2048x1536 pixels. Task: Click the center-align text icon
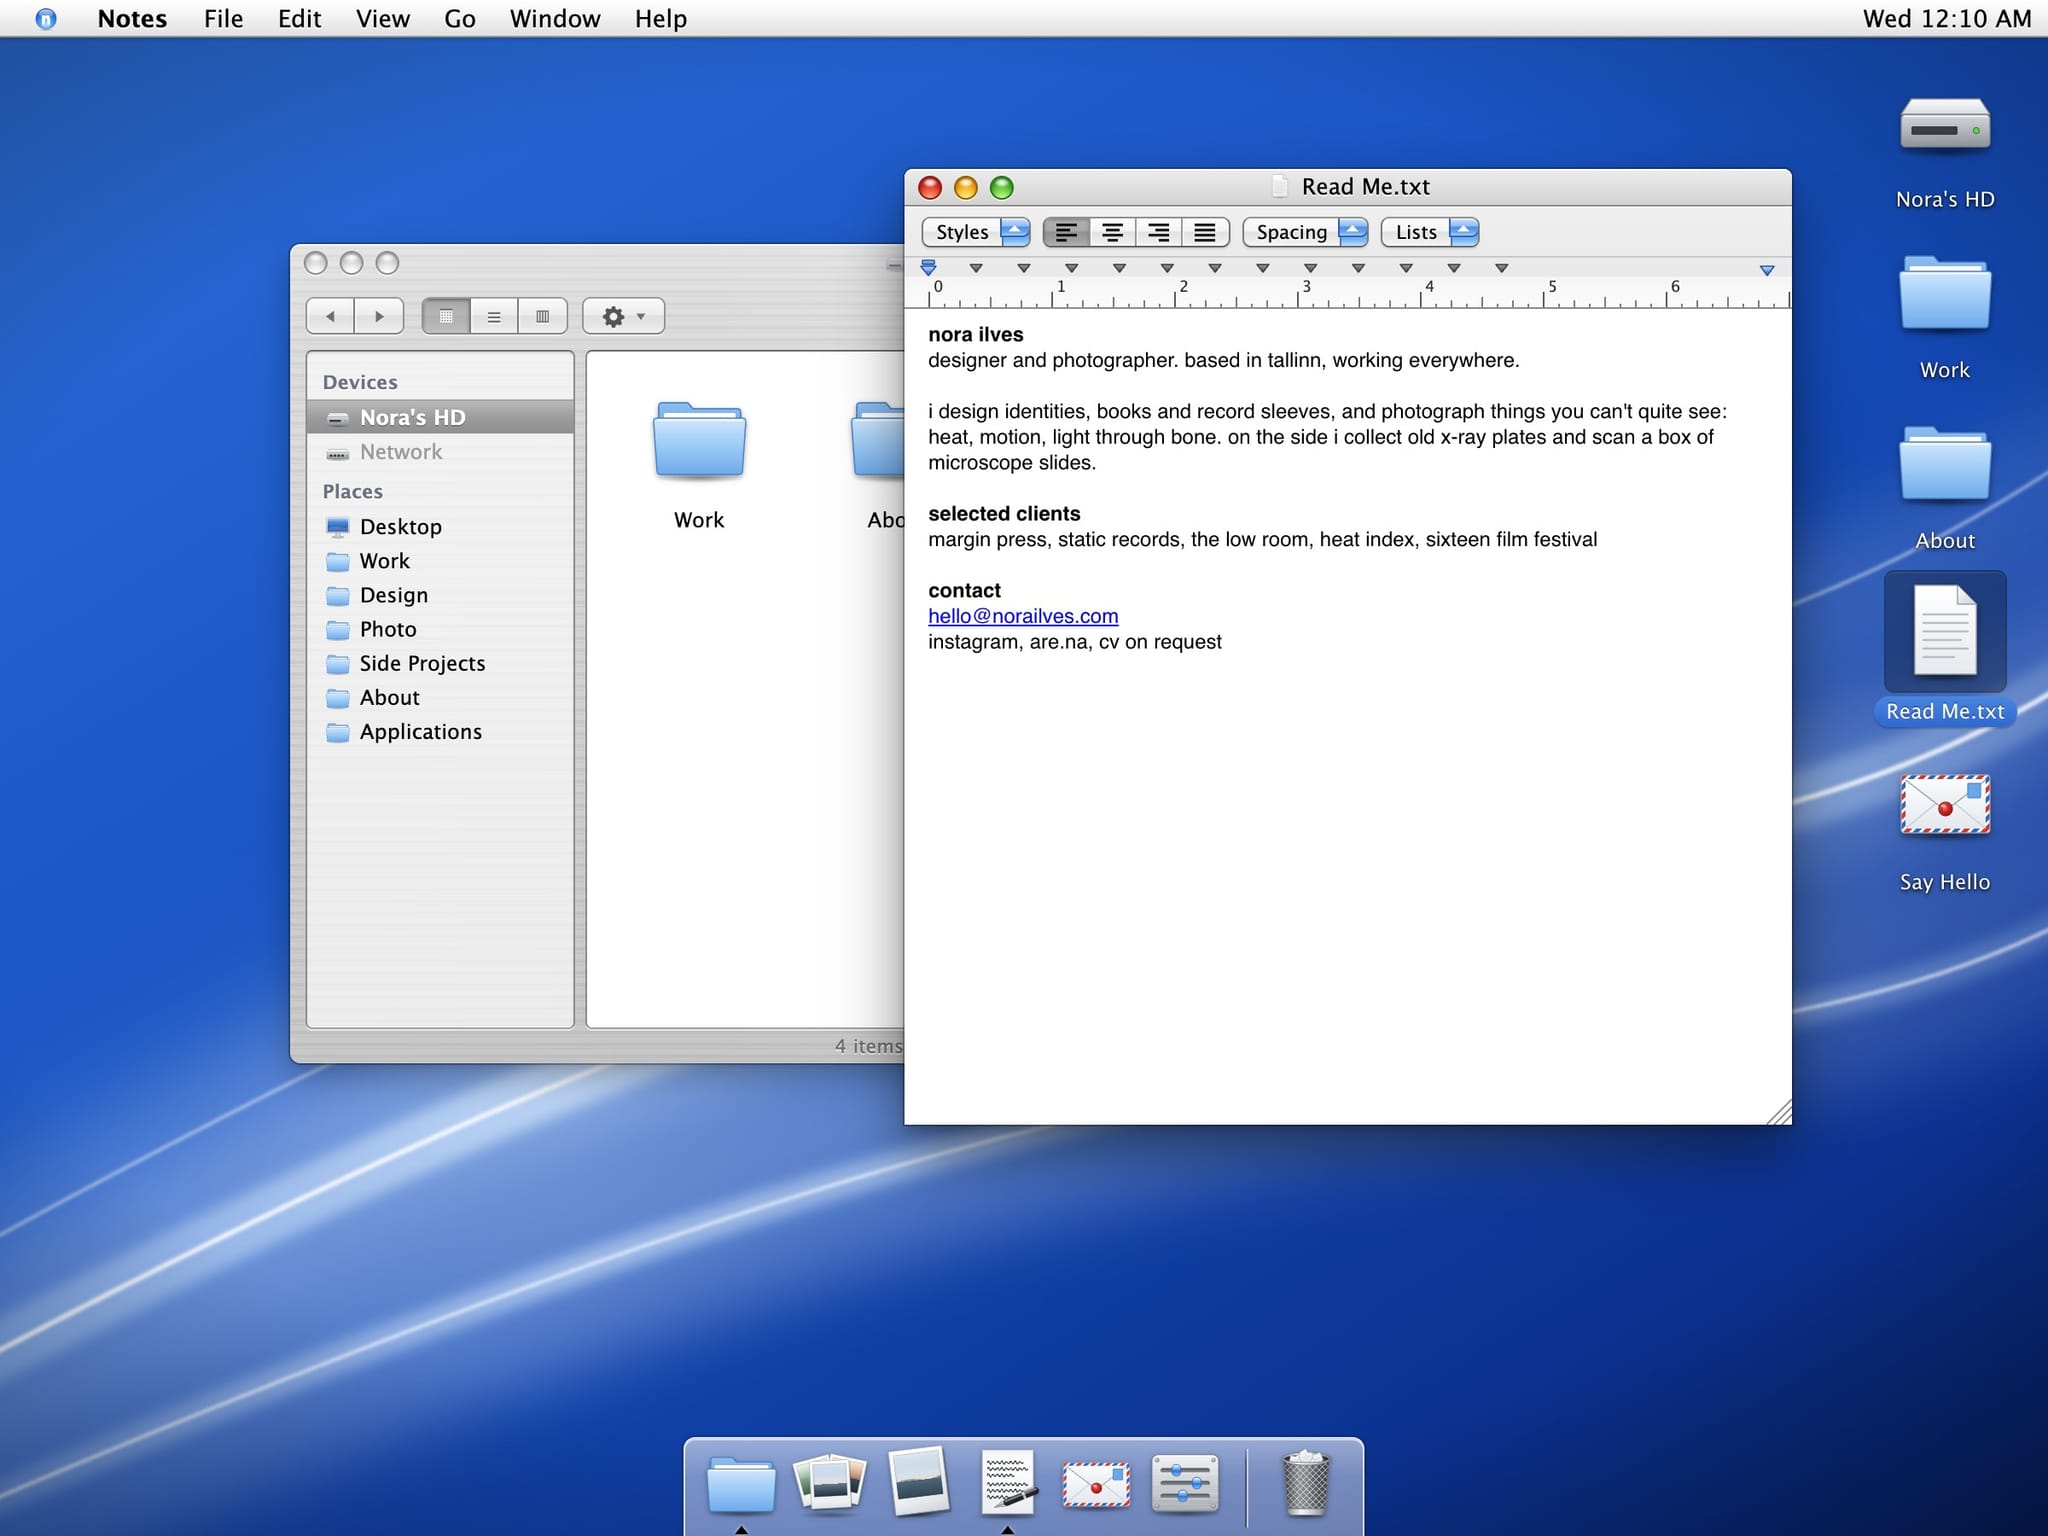[x=1112, y=232]
